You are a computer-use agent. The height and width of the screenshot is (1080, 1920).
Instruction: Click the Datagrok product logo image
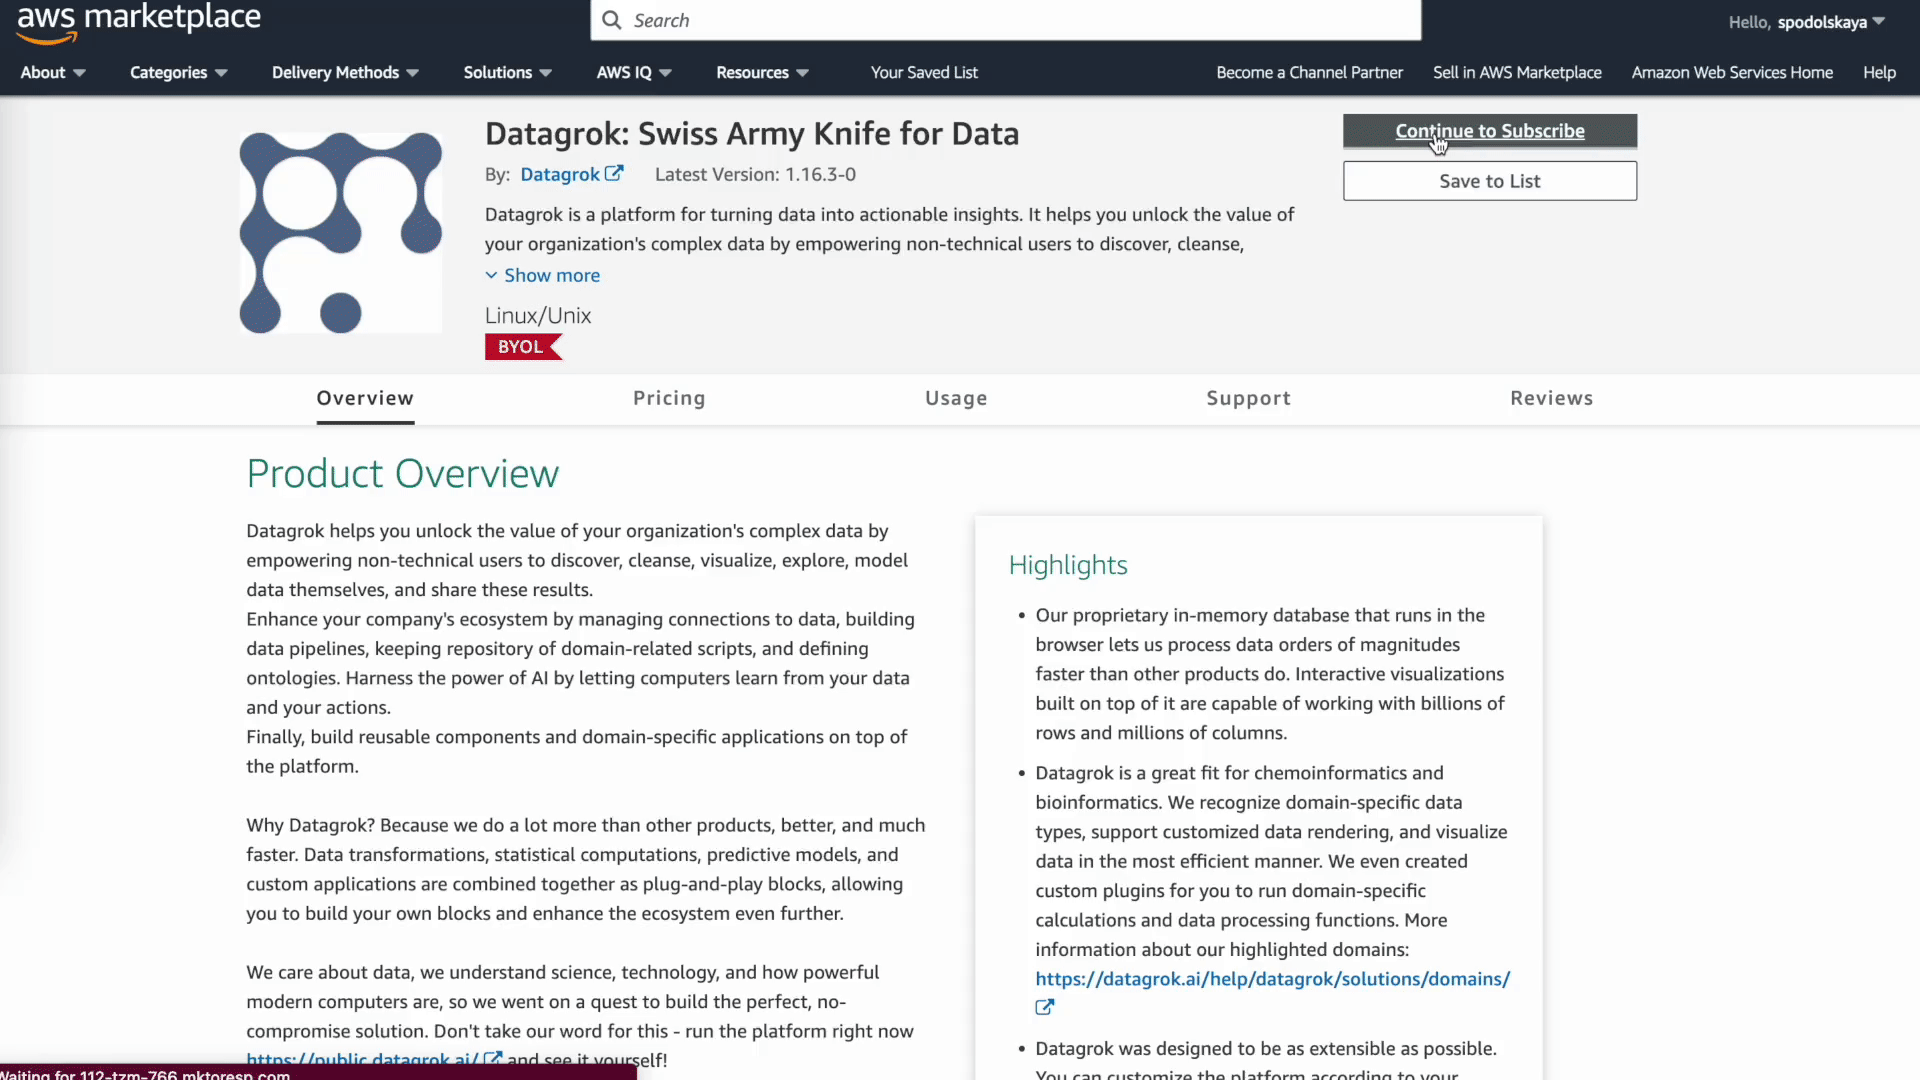point(340,233)
